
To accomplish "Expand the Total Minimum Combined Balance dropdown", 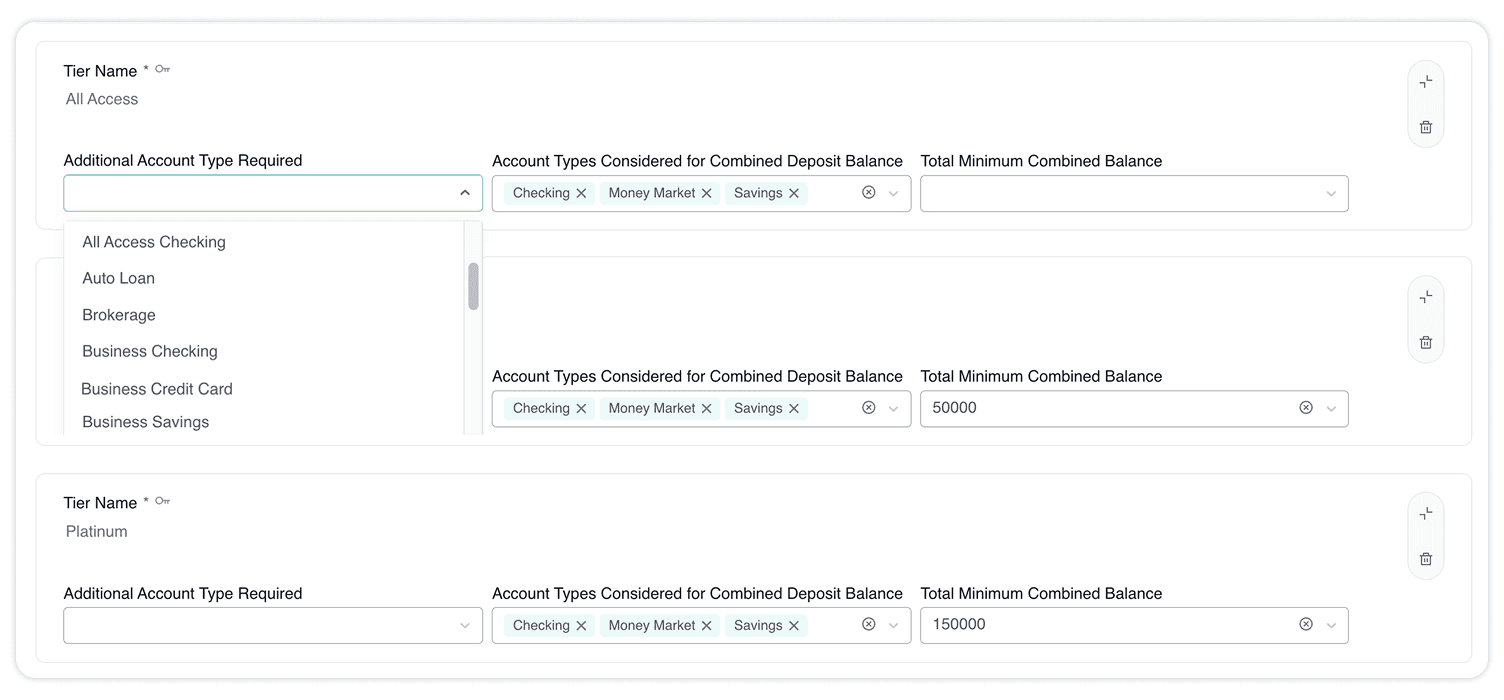I will [1331, 193].
